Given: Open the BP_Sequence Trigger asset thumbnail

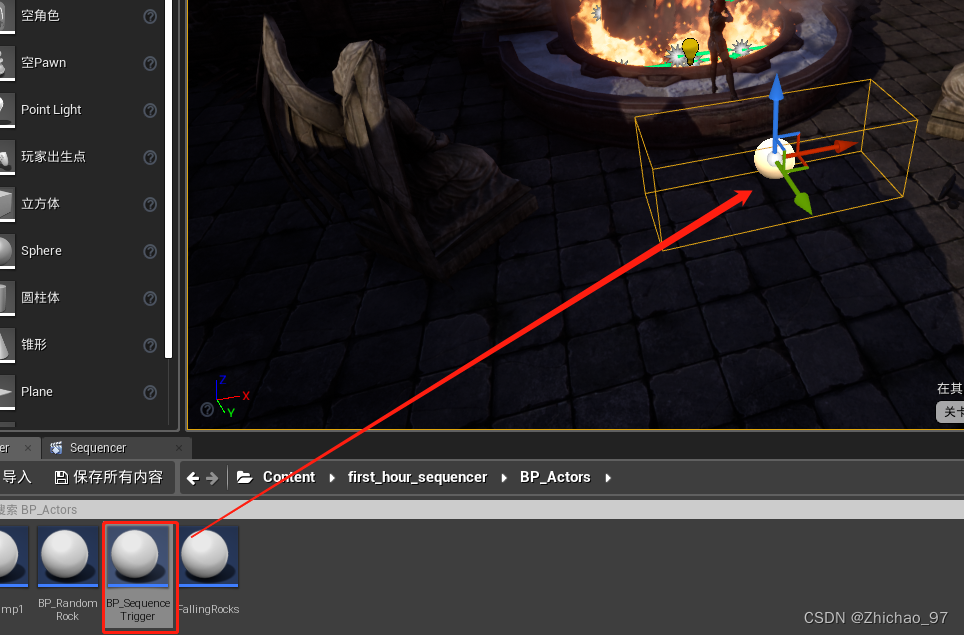Looking at the screenshot, I should coord(139,556).
